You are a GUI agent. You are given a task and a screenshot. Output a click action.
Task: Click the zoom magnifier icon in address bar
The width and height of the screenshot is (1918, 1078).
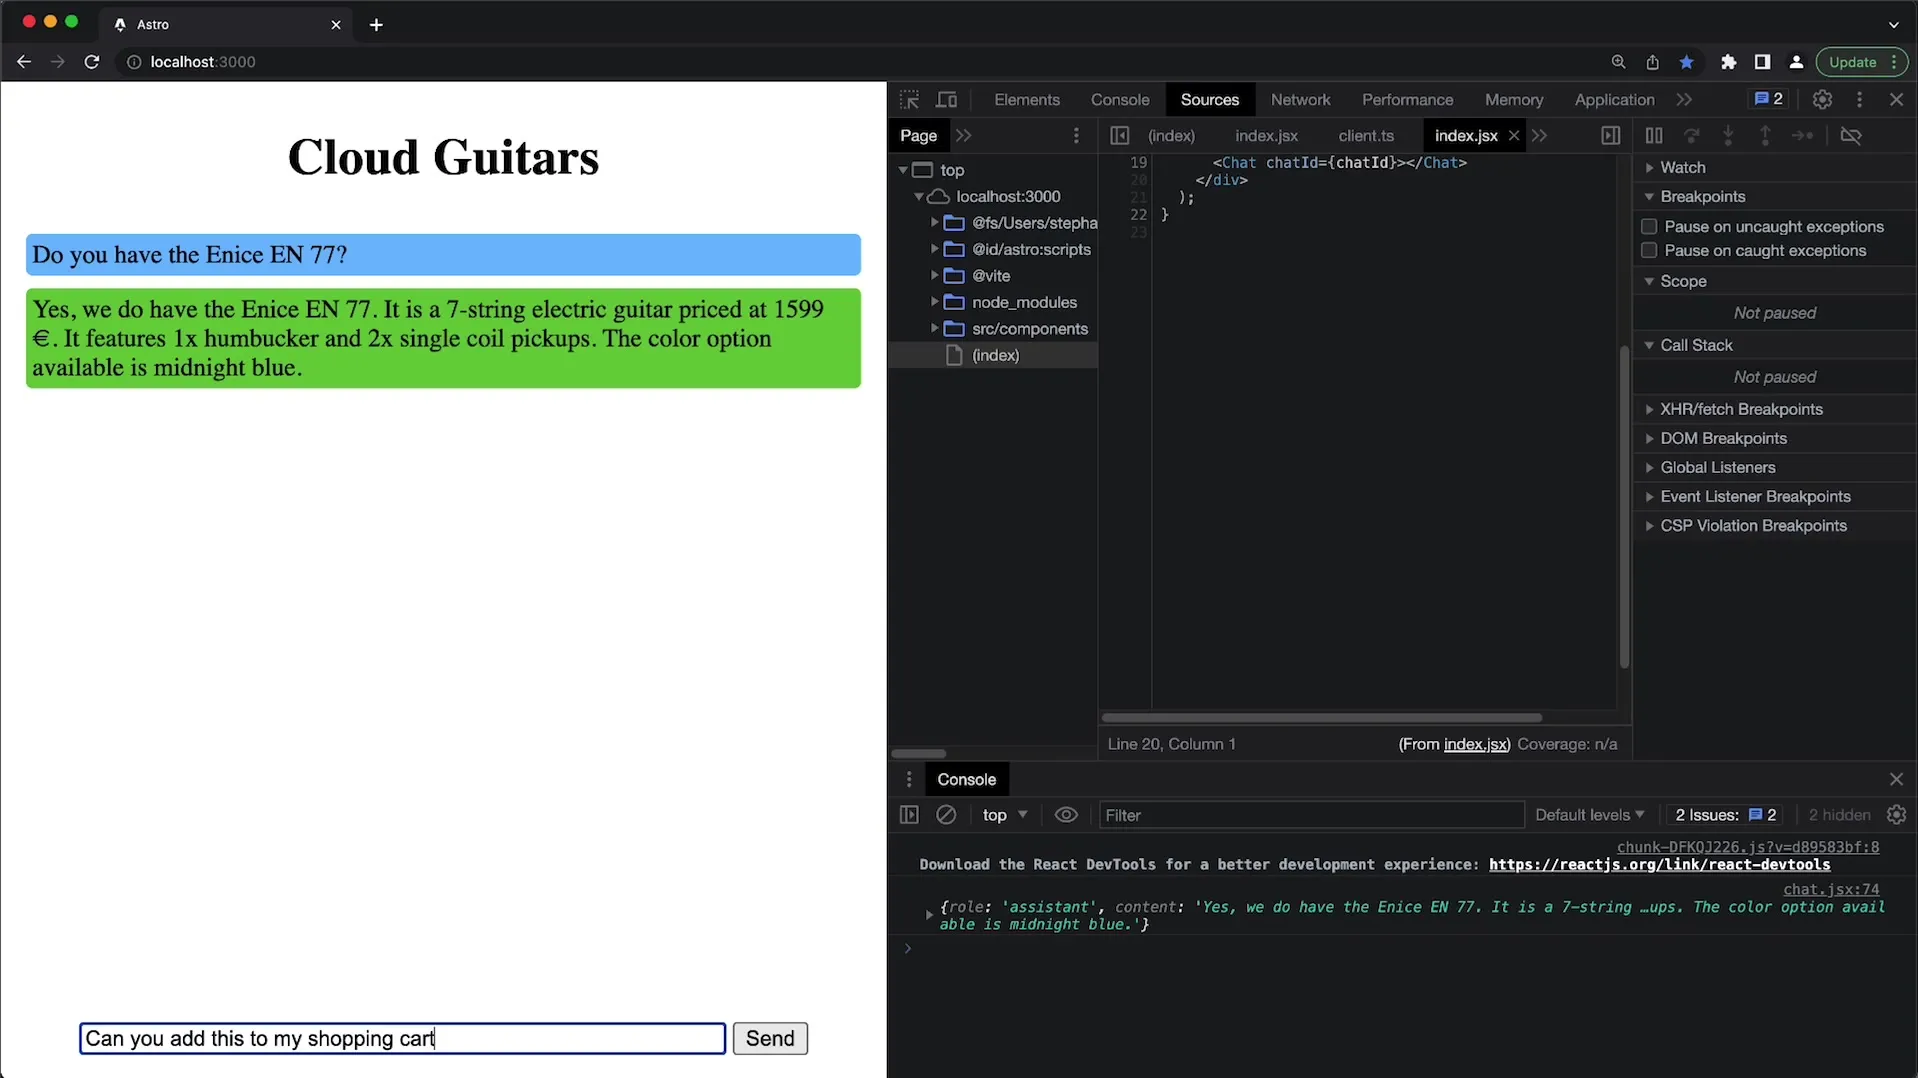[x=1618, y=62]
